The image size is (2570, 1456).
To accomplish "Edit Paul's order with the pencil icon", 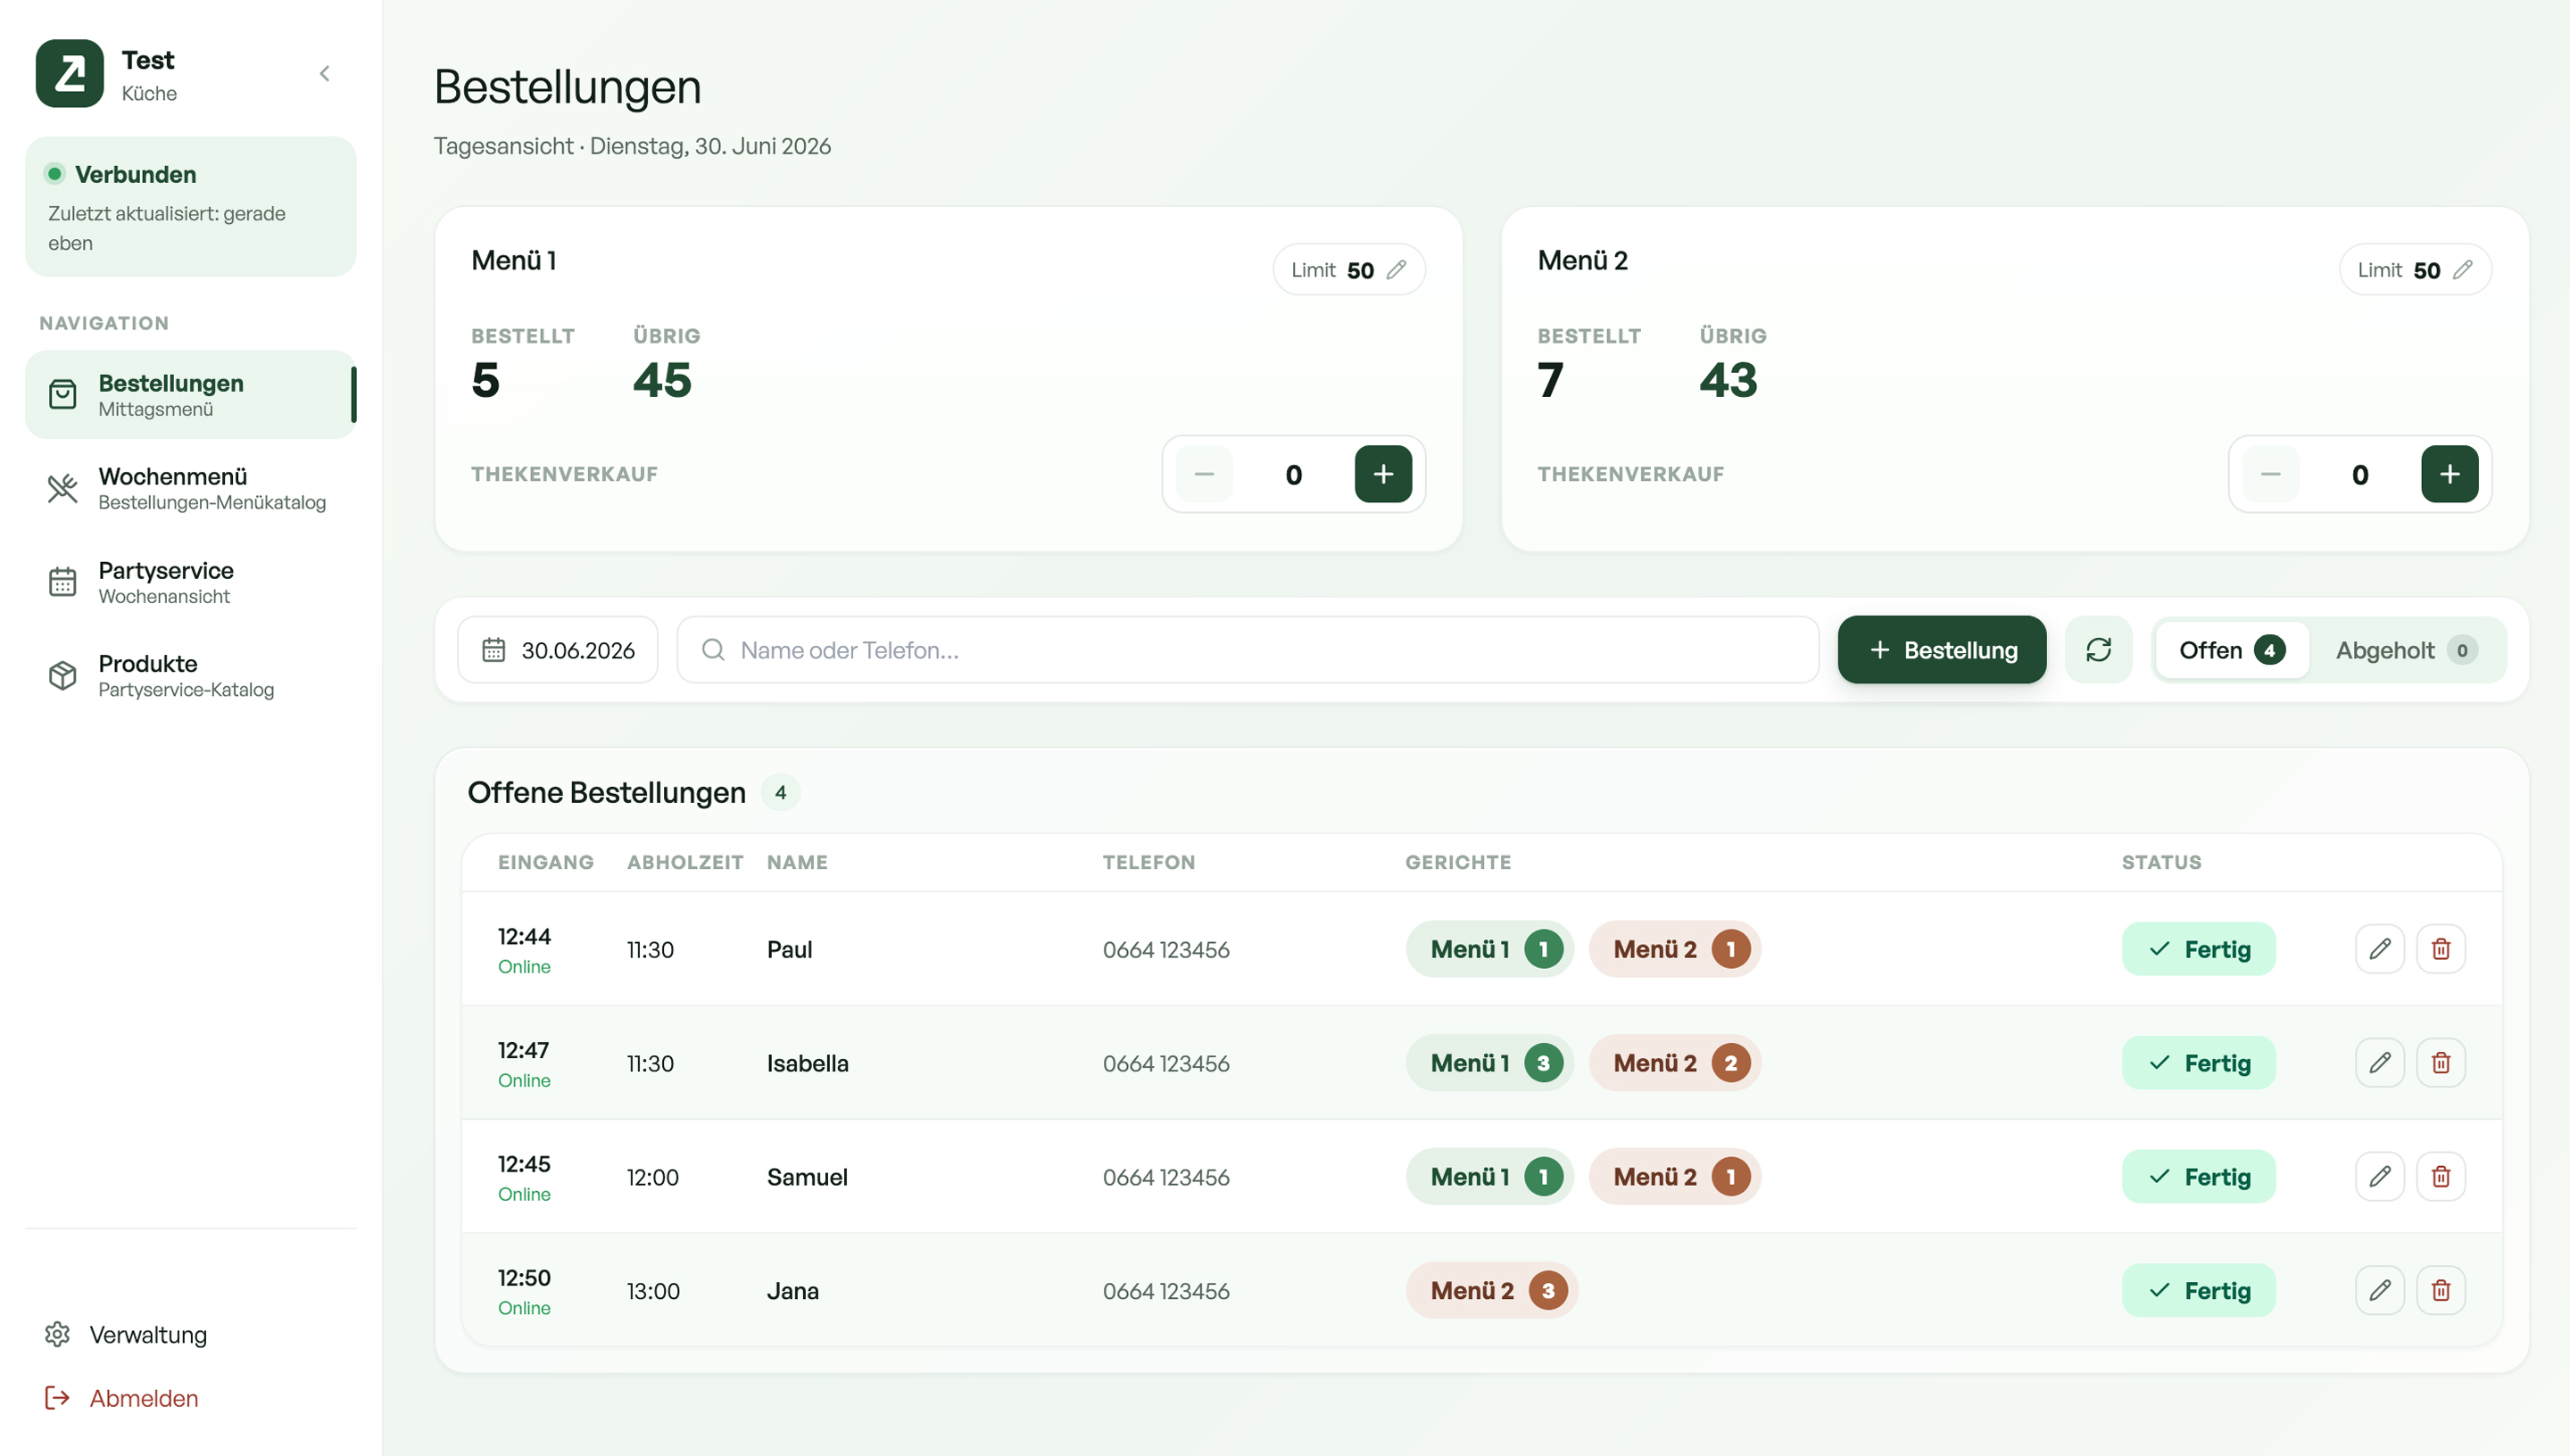I will (x=2379, y=949).
